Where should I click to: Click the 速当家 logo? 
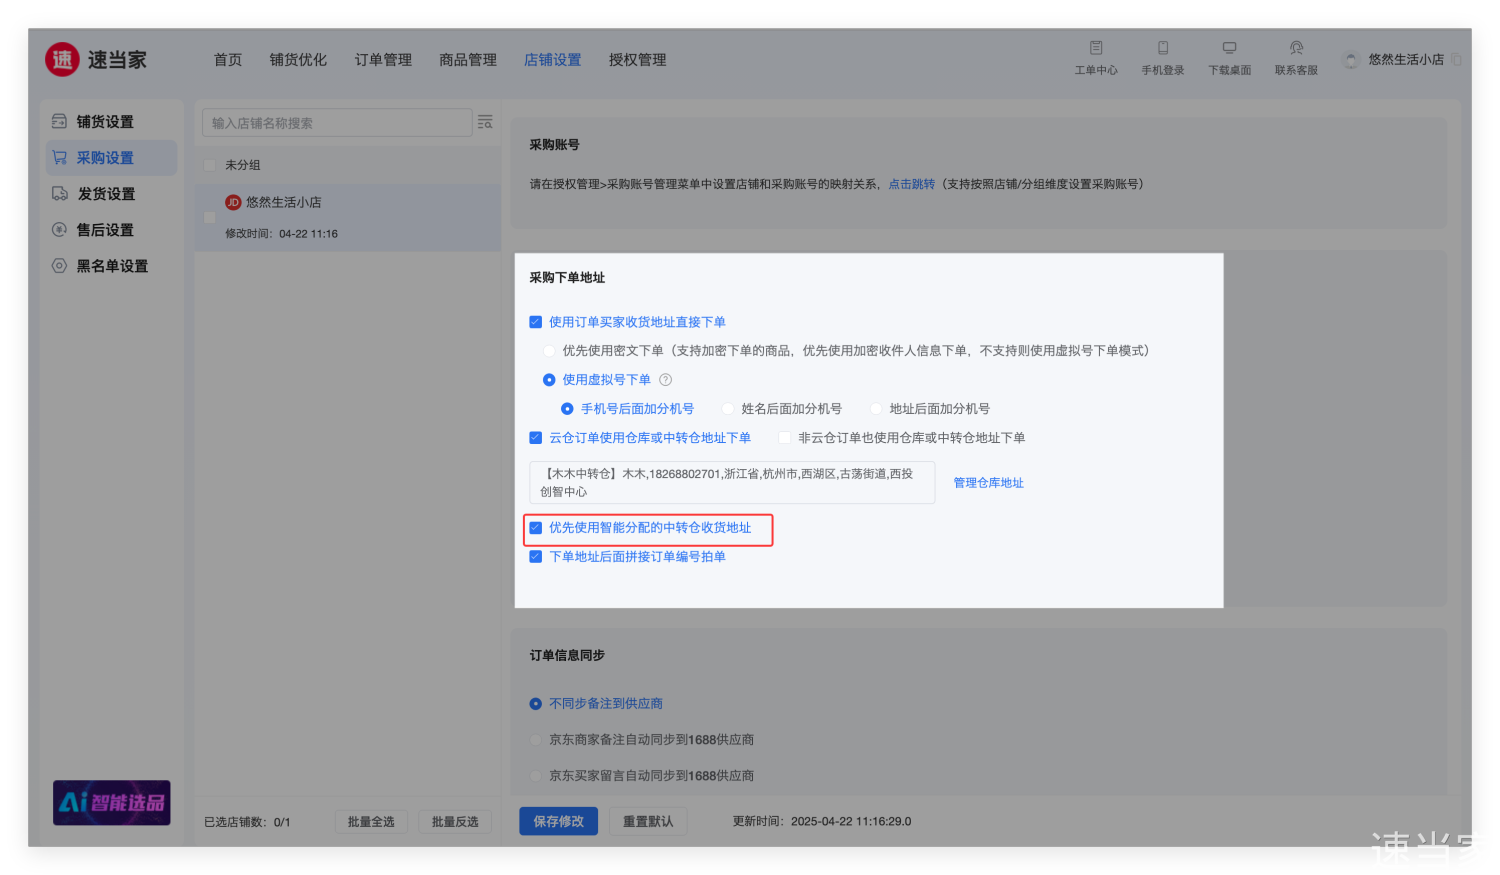[x=96, y=60]
